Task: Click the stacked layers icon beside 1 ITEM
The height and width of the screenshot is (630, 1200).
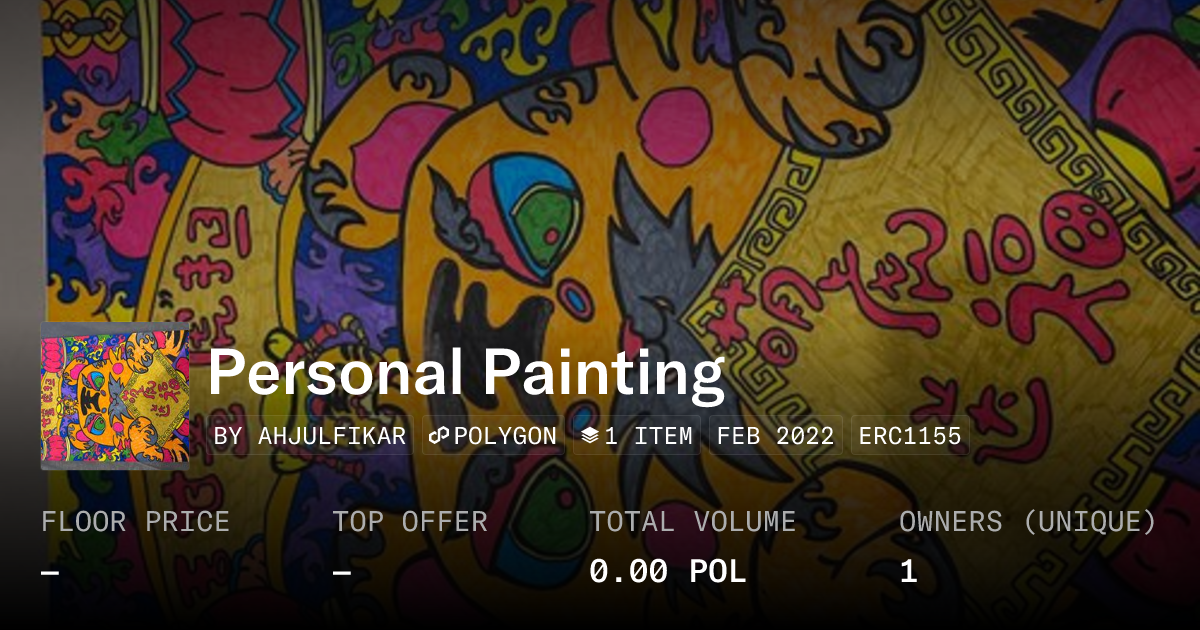Action: 590,436
